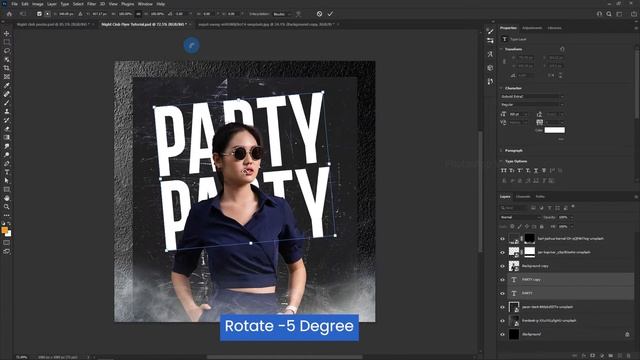Click Add layer mask icon
The image size is (640, 360).
coord(593,356)
